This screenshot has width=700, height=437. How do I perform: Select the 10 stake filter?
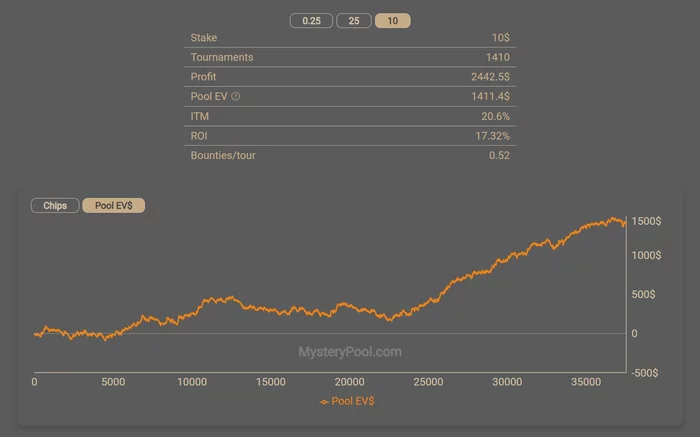pos(392,21)
